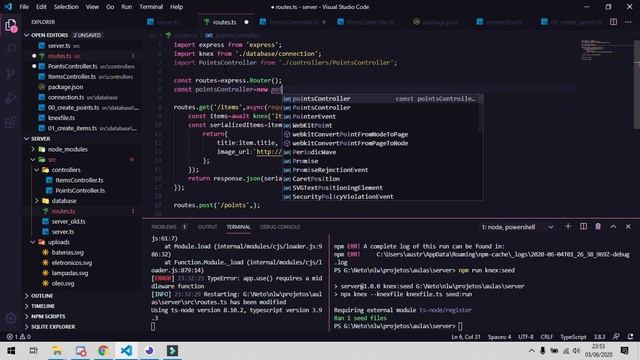Open Source Control view in activity bar
Viewport: 640px width, 360px height.
pyautogui.click(x=11, y=73)
